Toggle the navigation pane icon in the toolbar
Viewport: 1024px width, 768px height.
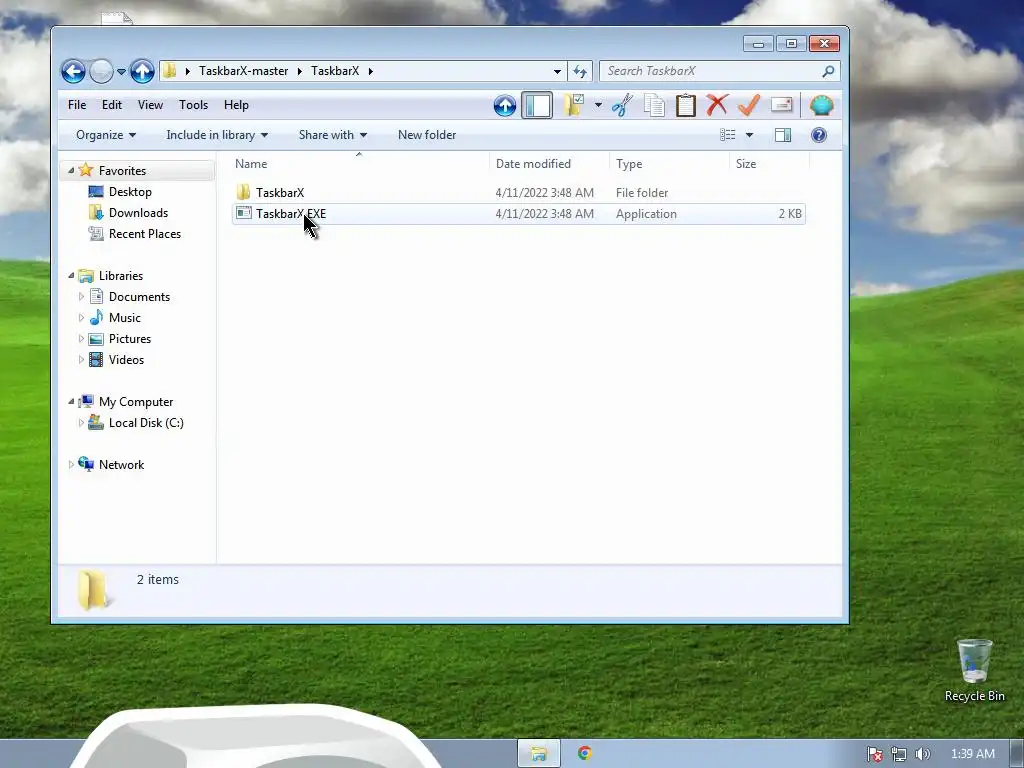(537, 105)
